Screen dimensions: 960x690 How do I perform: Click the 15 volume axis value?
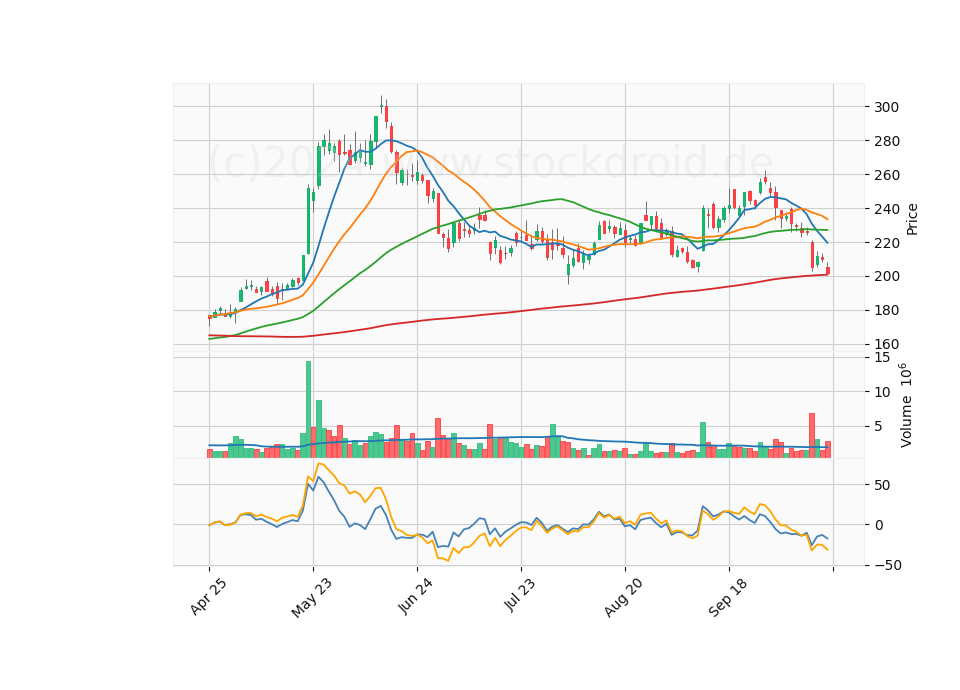click(x=882, y=357)
